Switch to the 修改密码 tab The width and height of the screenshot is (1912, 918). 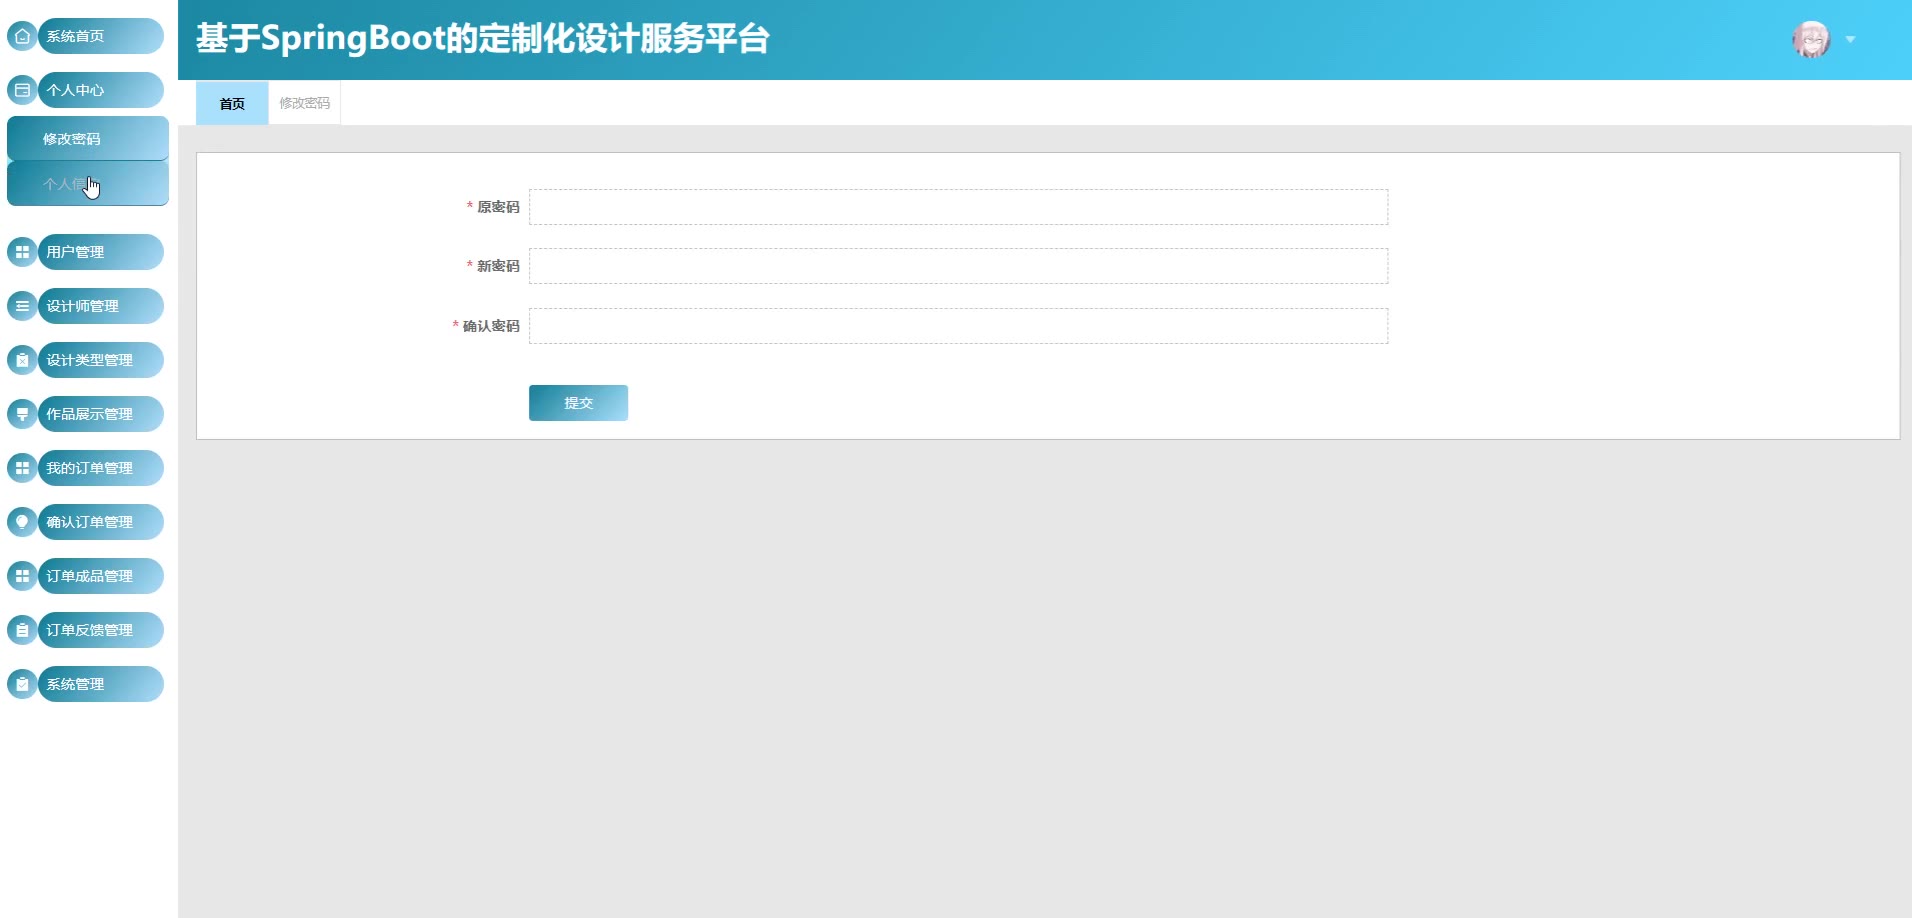tap(304, 103)
